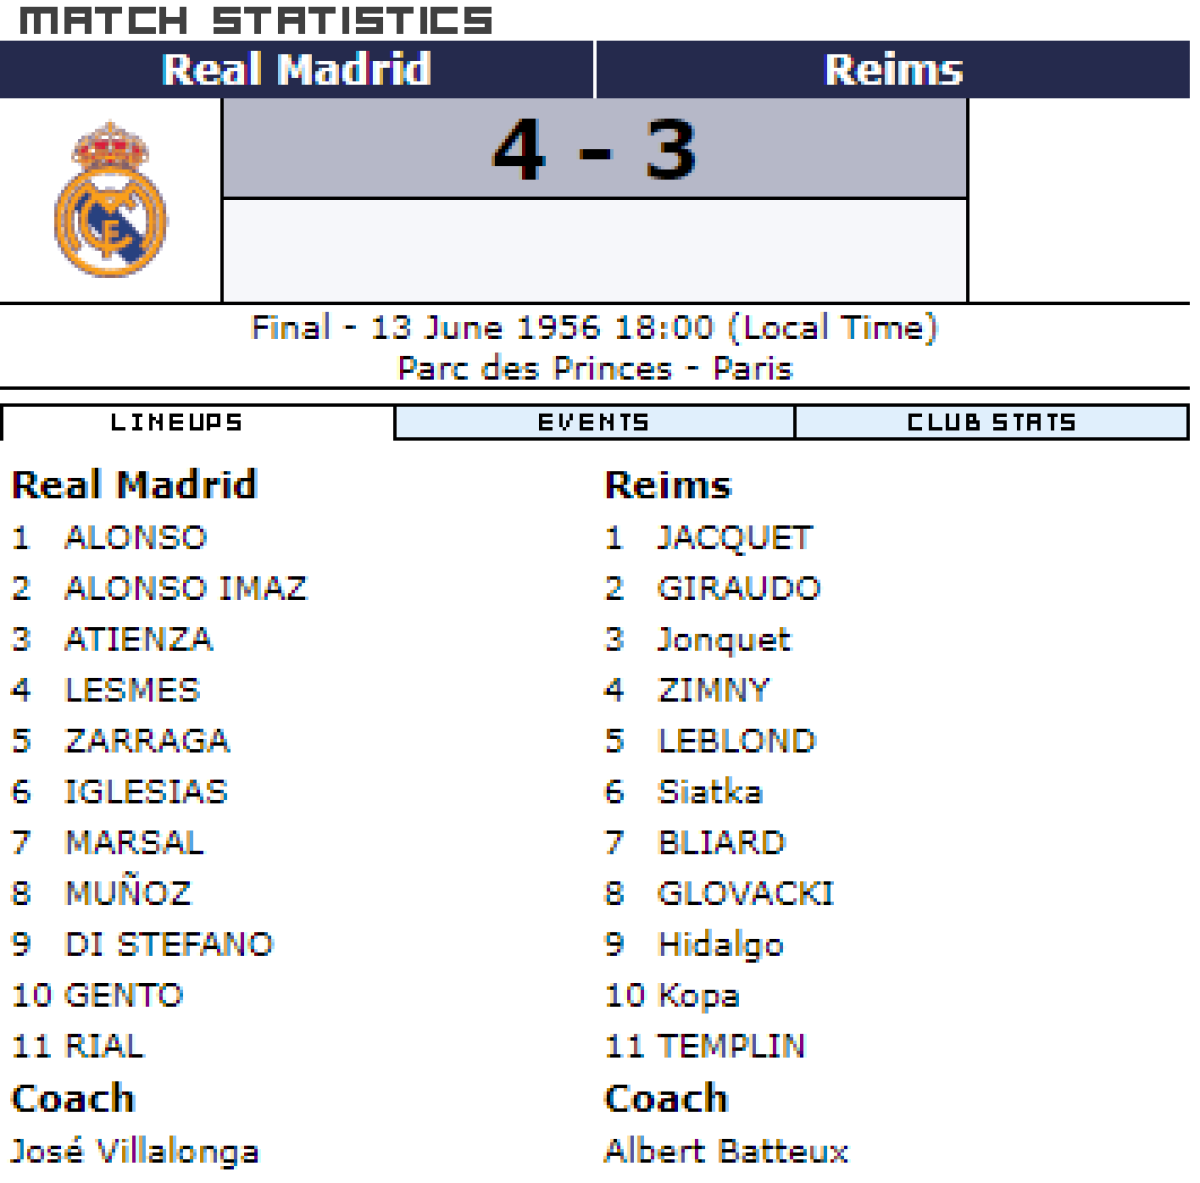Click the Real Madrid header name

pos(296,70)
